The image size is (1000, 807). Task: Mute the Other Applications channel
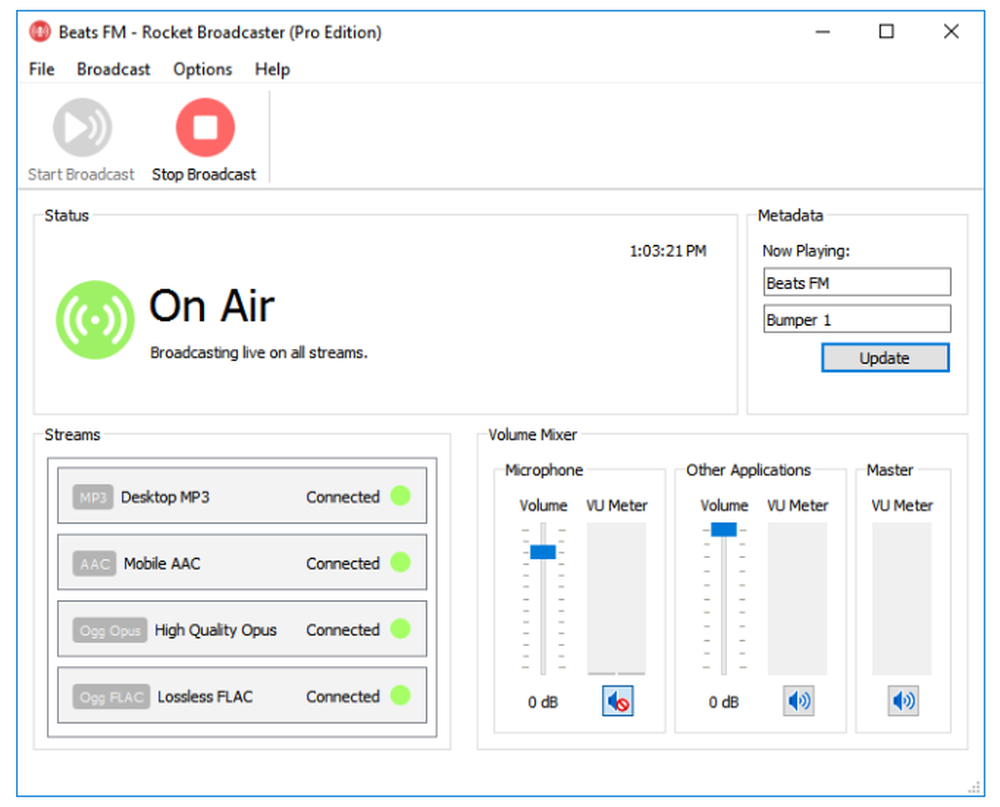798,701
